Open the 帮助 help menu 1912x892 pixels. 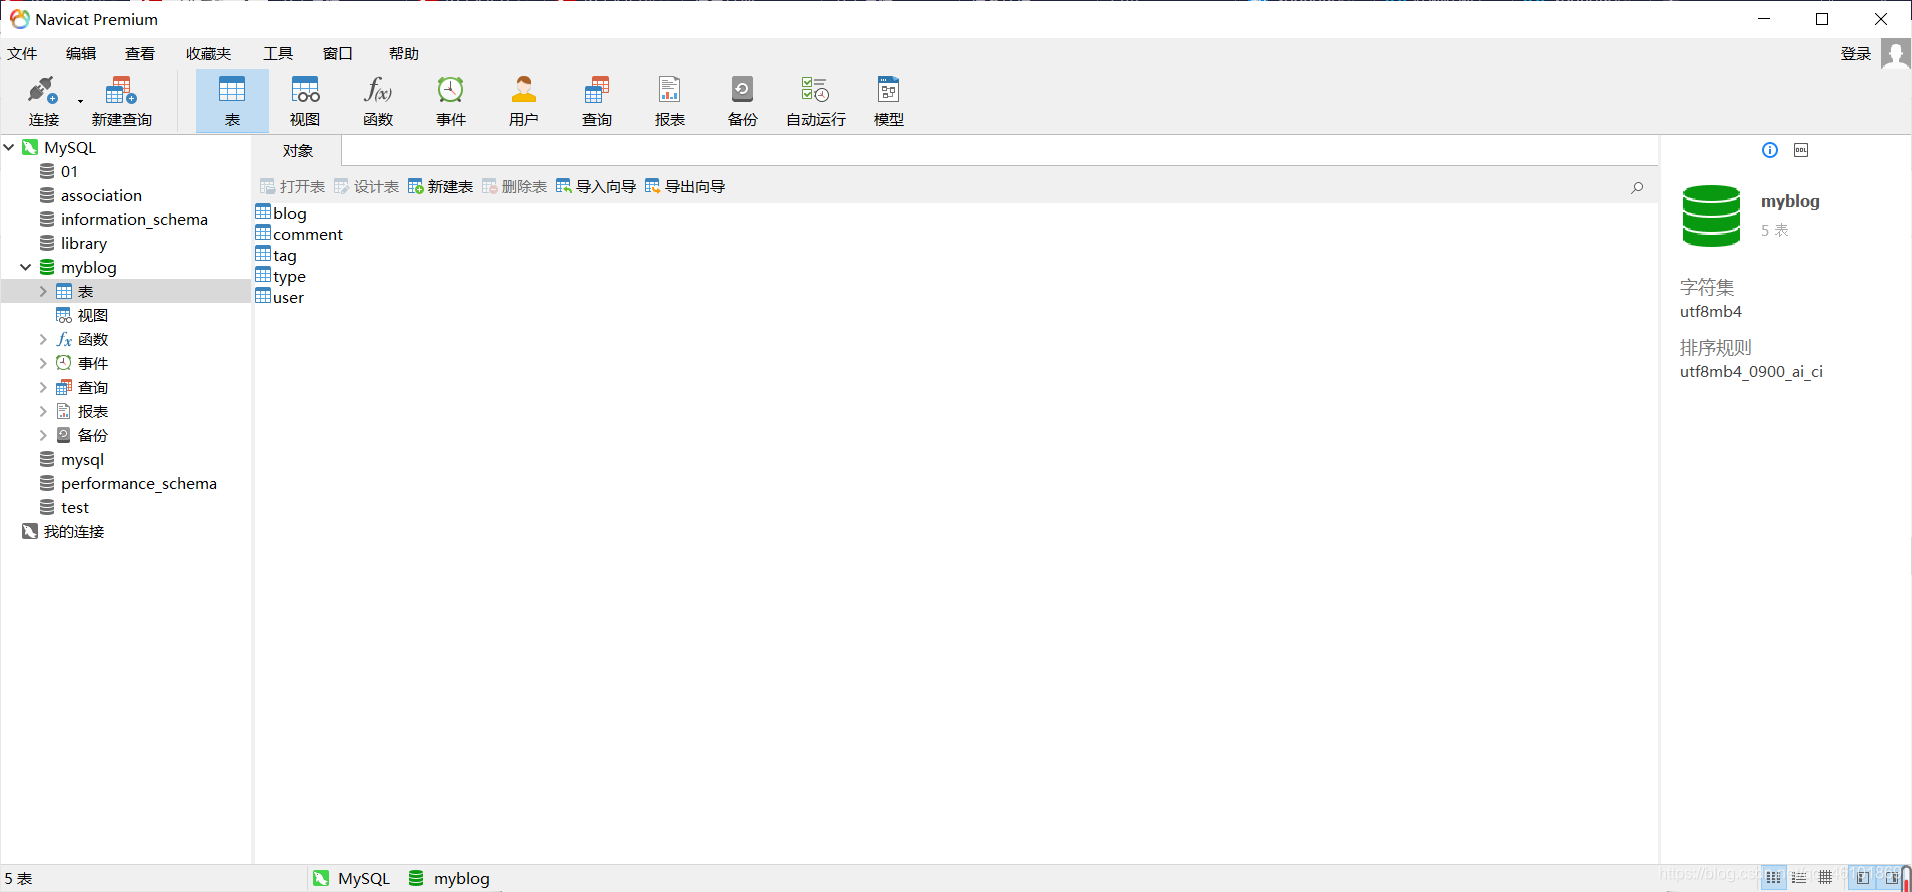404,54
